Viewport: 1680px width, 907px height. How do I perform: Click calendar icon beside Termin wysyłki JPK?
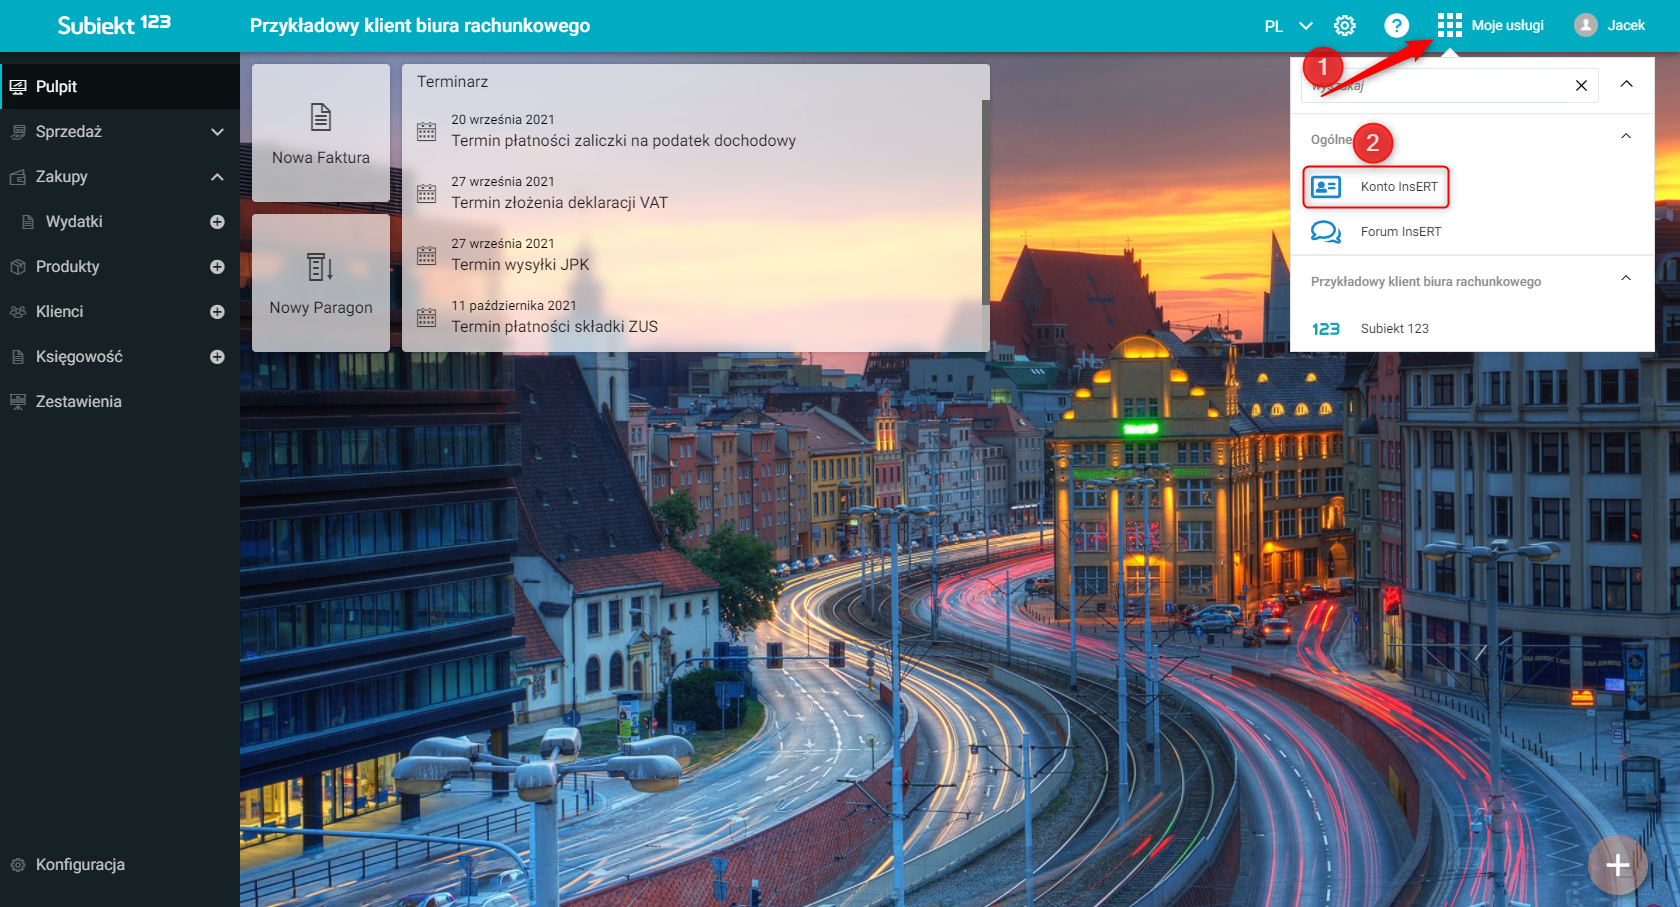(x=427, y=255)
